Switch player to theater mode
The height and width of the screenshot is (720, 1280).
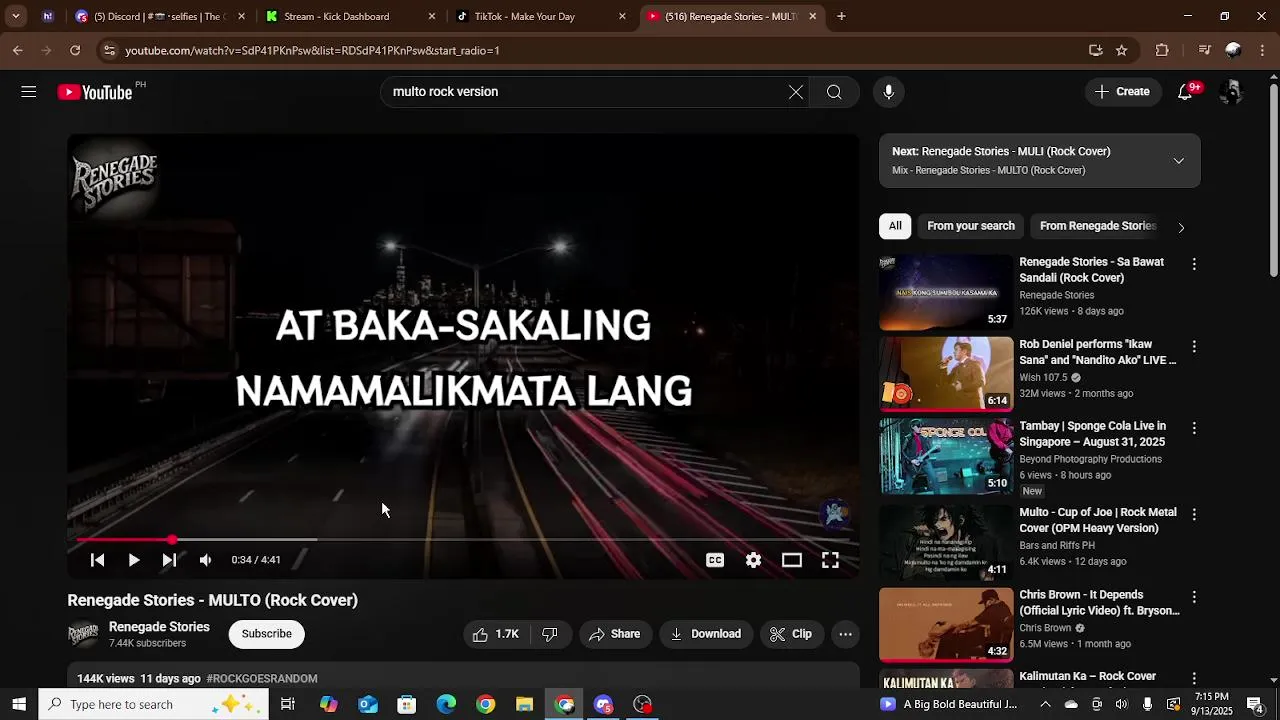click(x=792, y=560)
